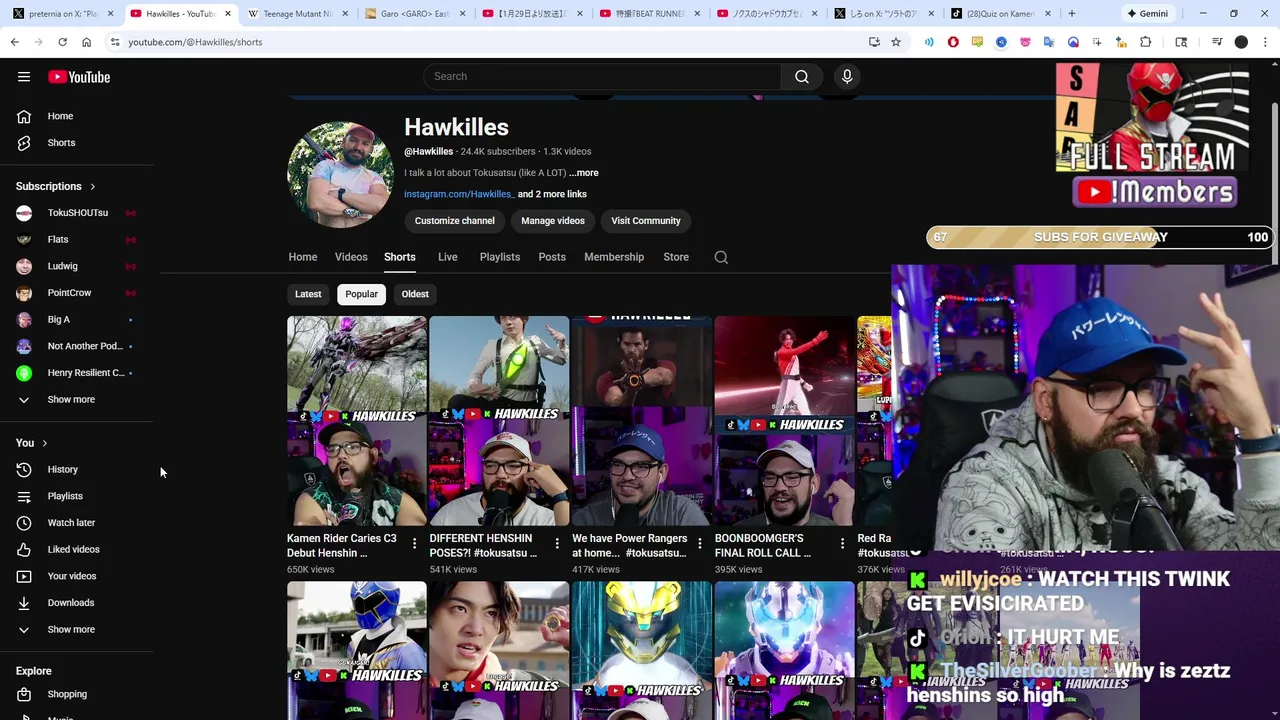Open the and 2 more links link
1280x720 pixels.
(x=552, y=194)
